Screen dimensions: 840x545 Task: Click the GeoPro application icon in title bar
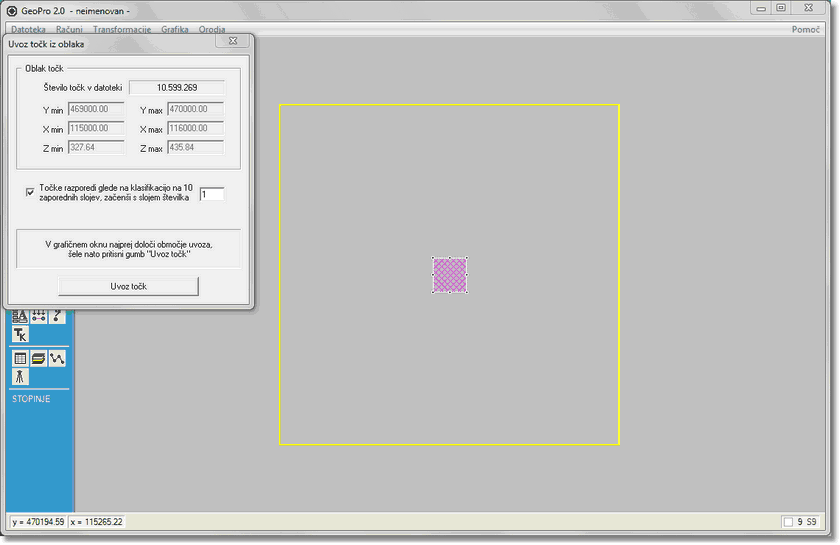pos(11,8)
